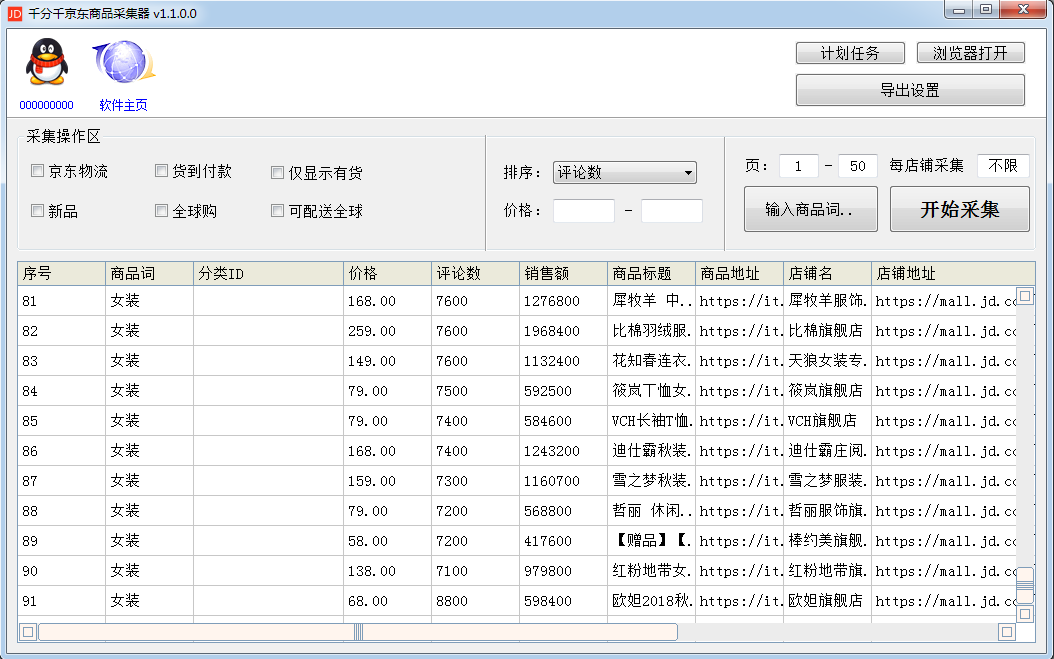Screen dimensions: 1054x659
Task: Click the 评论数 column header
Action: pyautogui.click(x=476, y=274)
